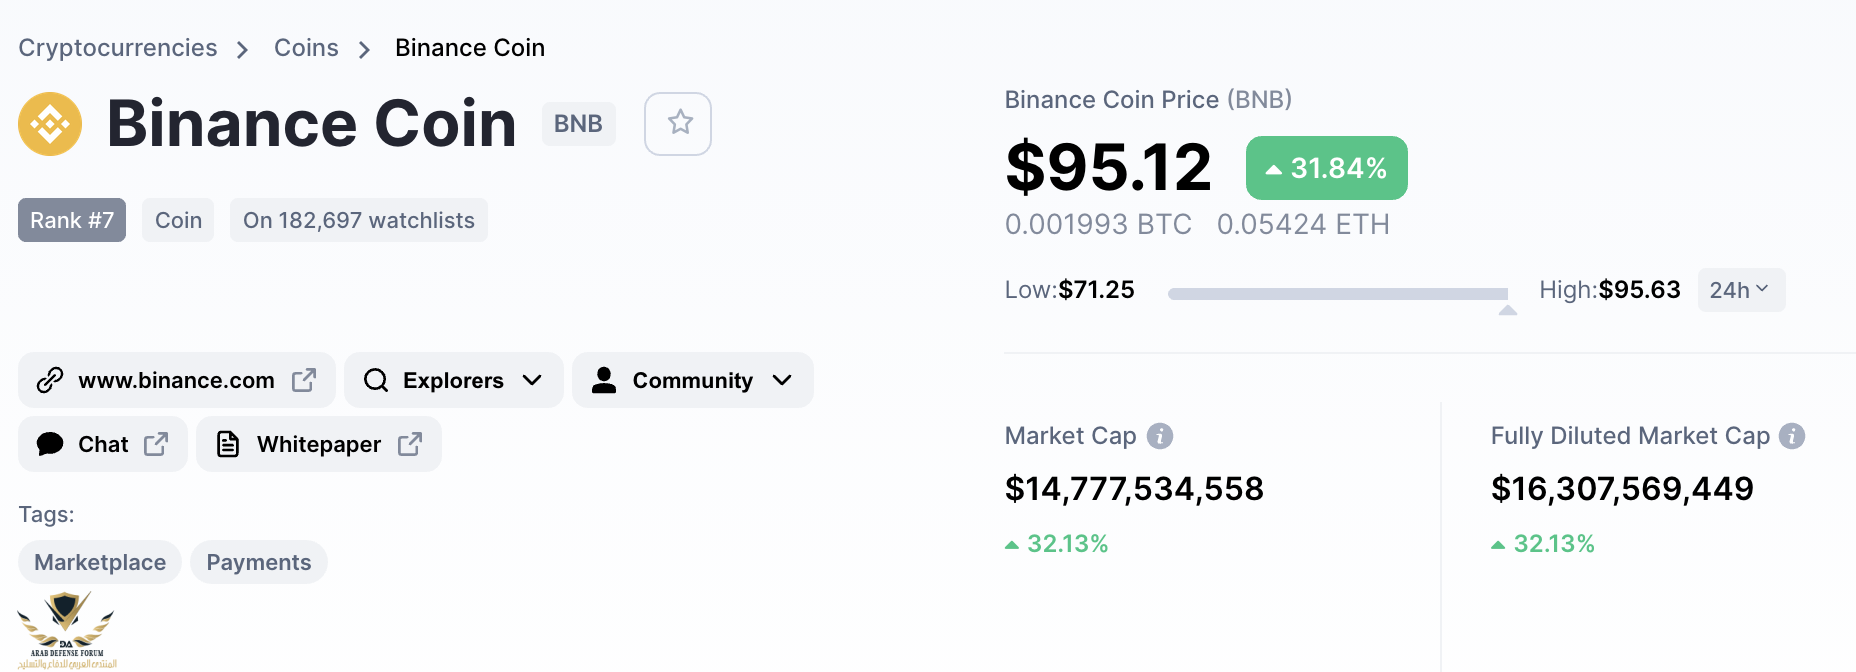This screenshot has height=672, width=1856.
Task: Click the Whitepaper document icon
Action: pyautogui.click(x=228, y=444)
